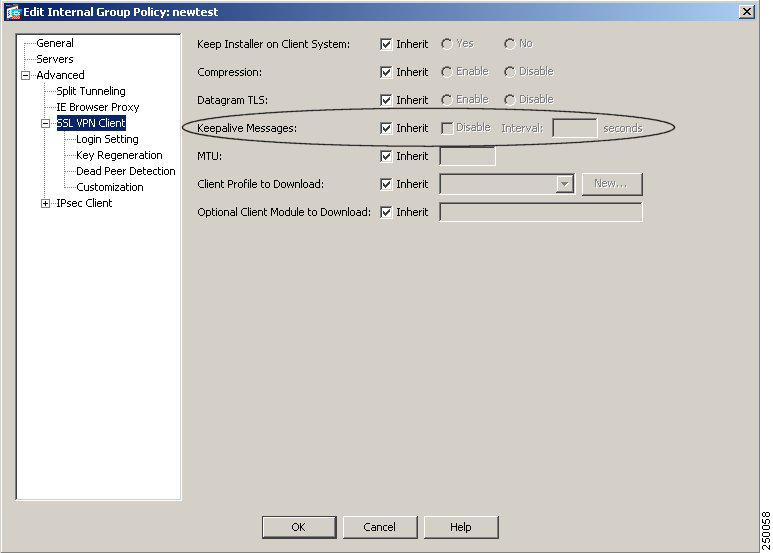Click the Compression label

pos(229,72)
